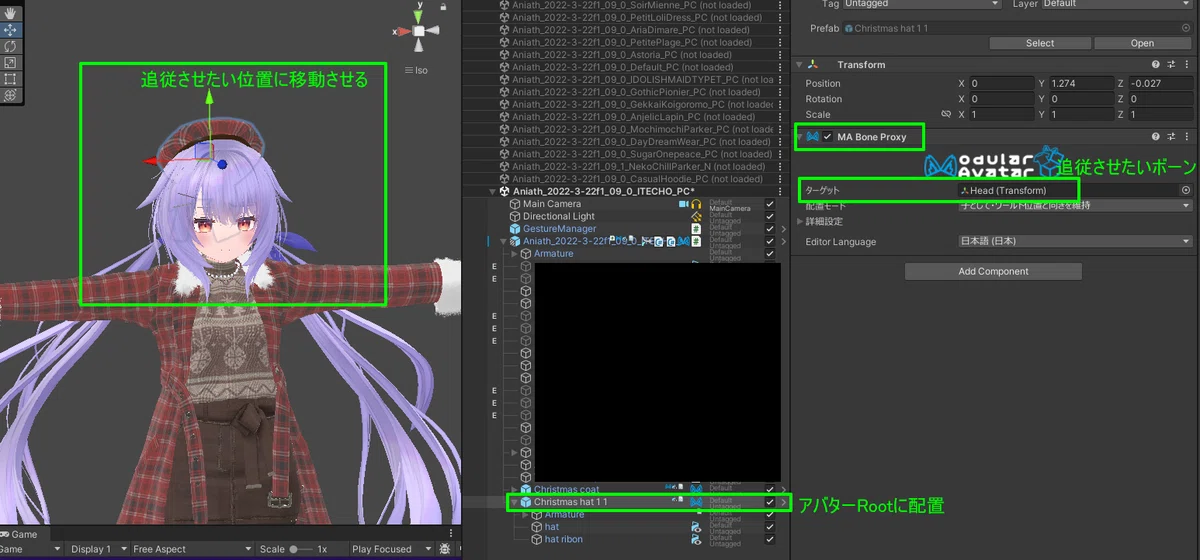The height and width of the screenshot is (560, 1200).
Task: Click Main Camera cube icon in Hierarchy
Action: click(515, 204)
